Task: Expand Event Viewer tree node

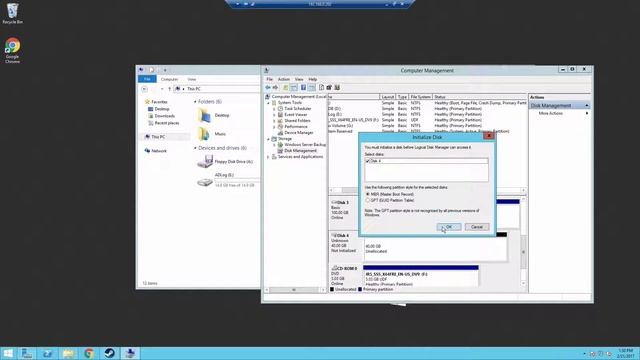Action: pyautogui.click(x=274, y=115)
